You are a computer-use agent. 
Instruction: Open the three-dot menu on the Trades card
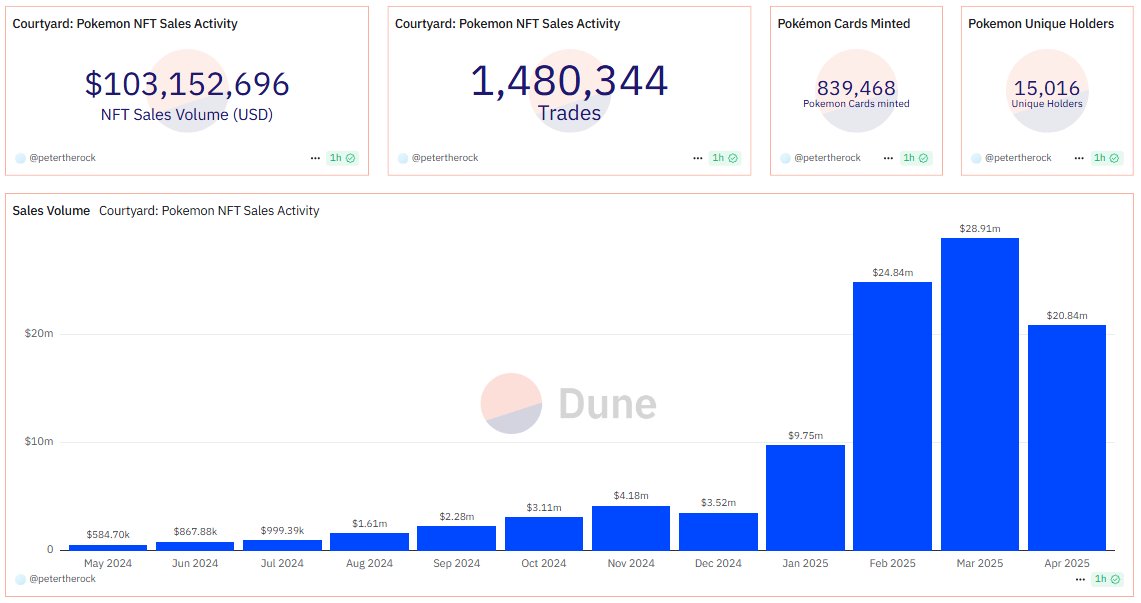(698, 158)
